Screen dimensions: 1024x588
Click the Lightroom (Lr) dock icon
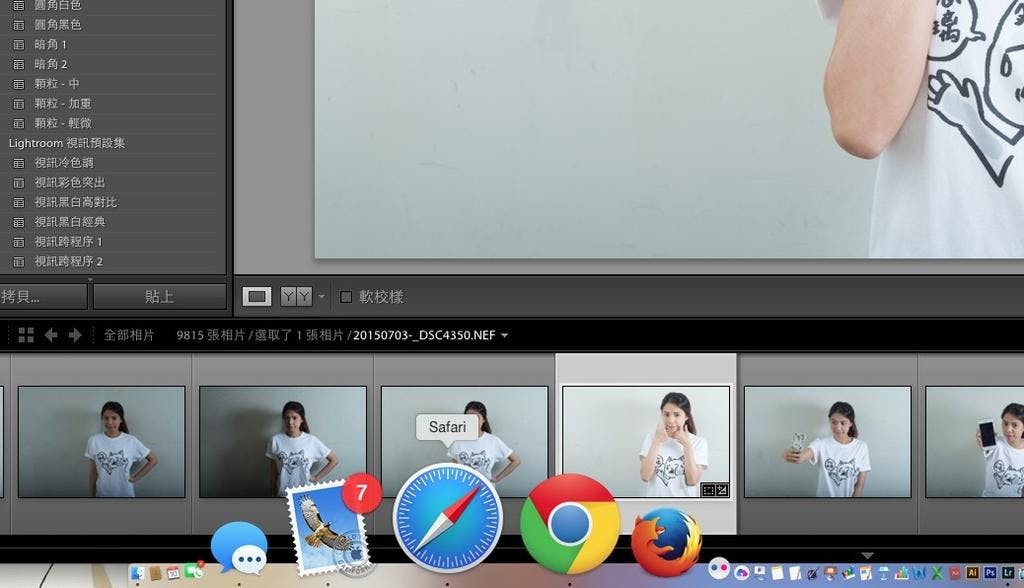[x=1008, y=572]
